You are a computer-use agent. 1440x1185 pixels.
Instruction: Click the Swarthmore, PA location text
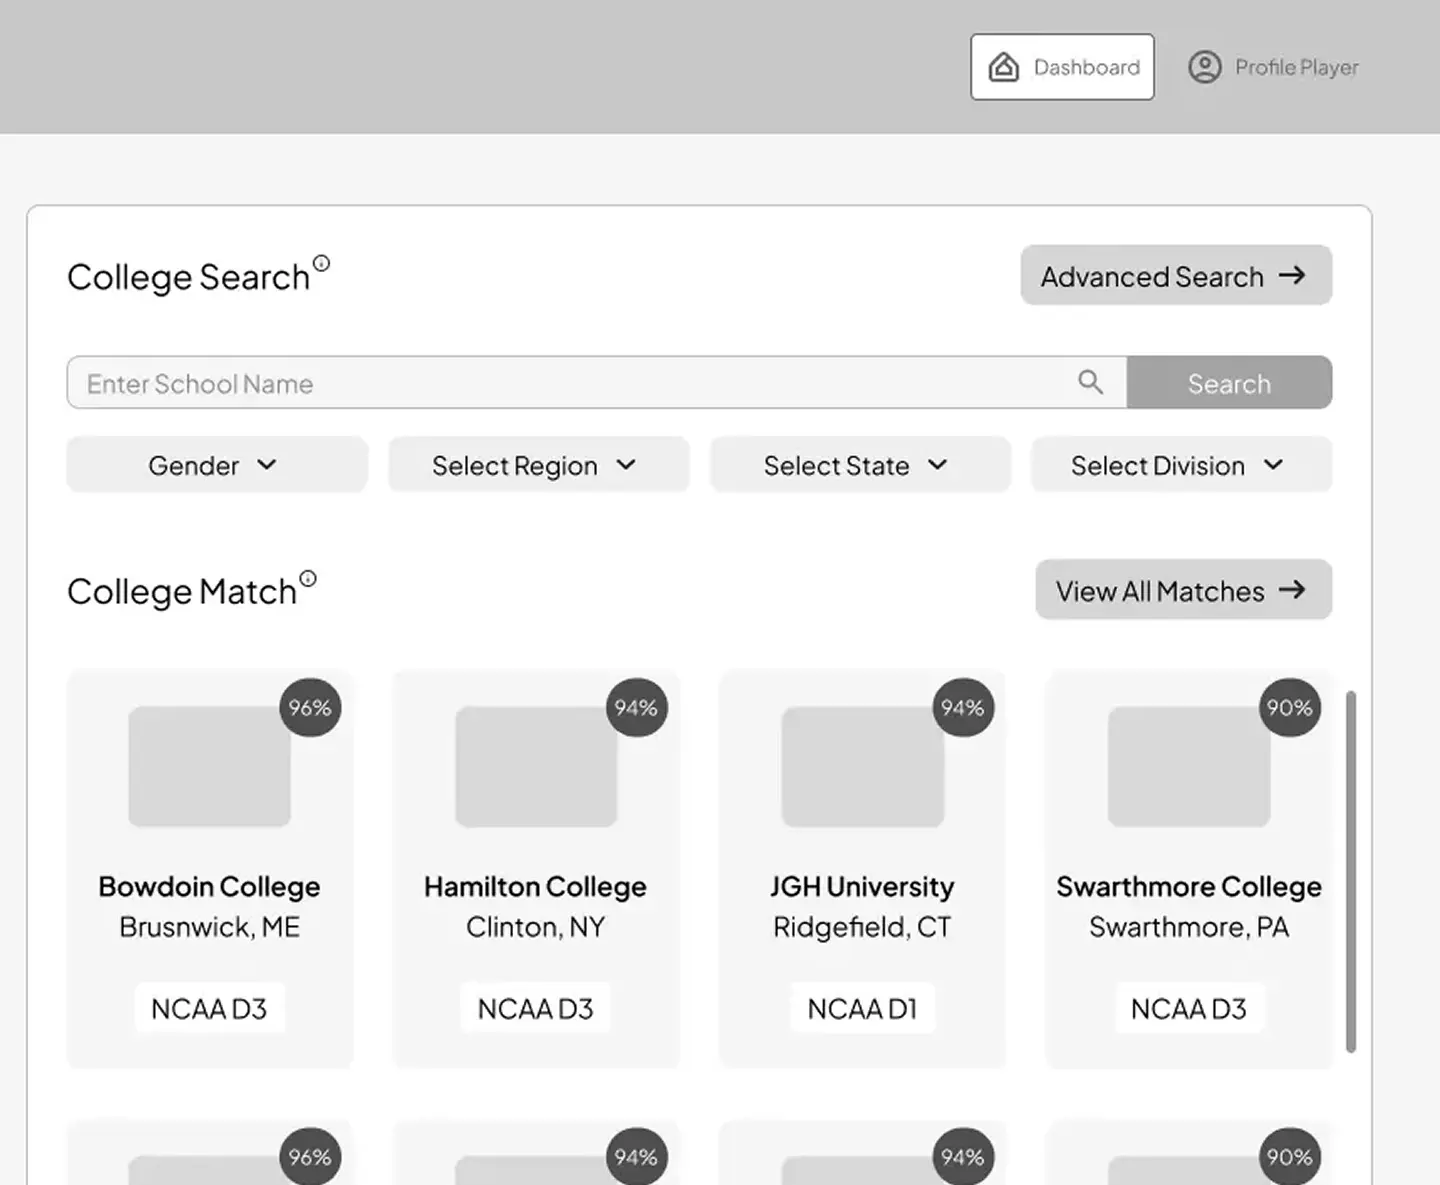pyautogui.click(x=1189, y=928)
